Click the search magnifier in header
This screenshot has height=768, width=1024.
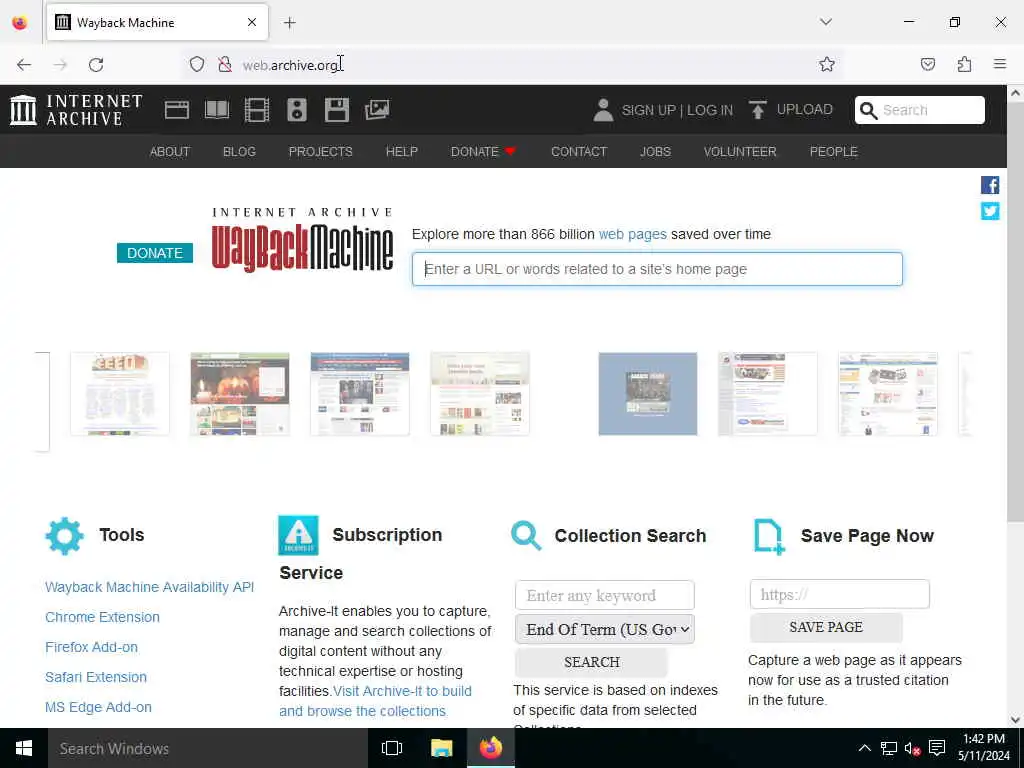point(868,110)
